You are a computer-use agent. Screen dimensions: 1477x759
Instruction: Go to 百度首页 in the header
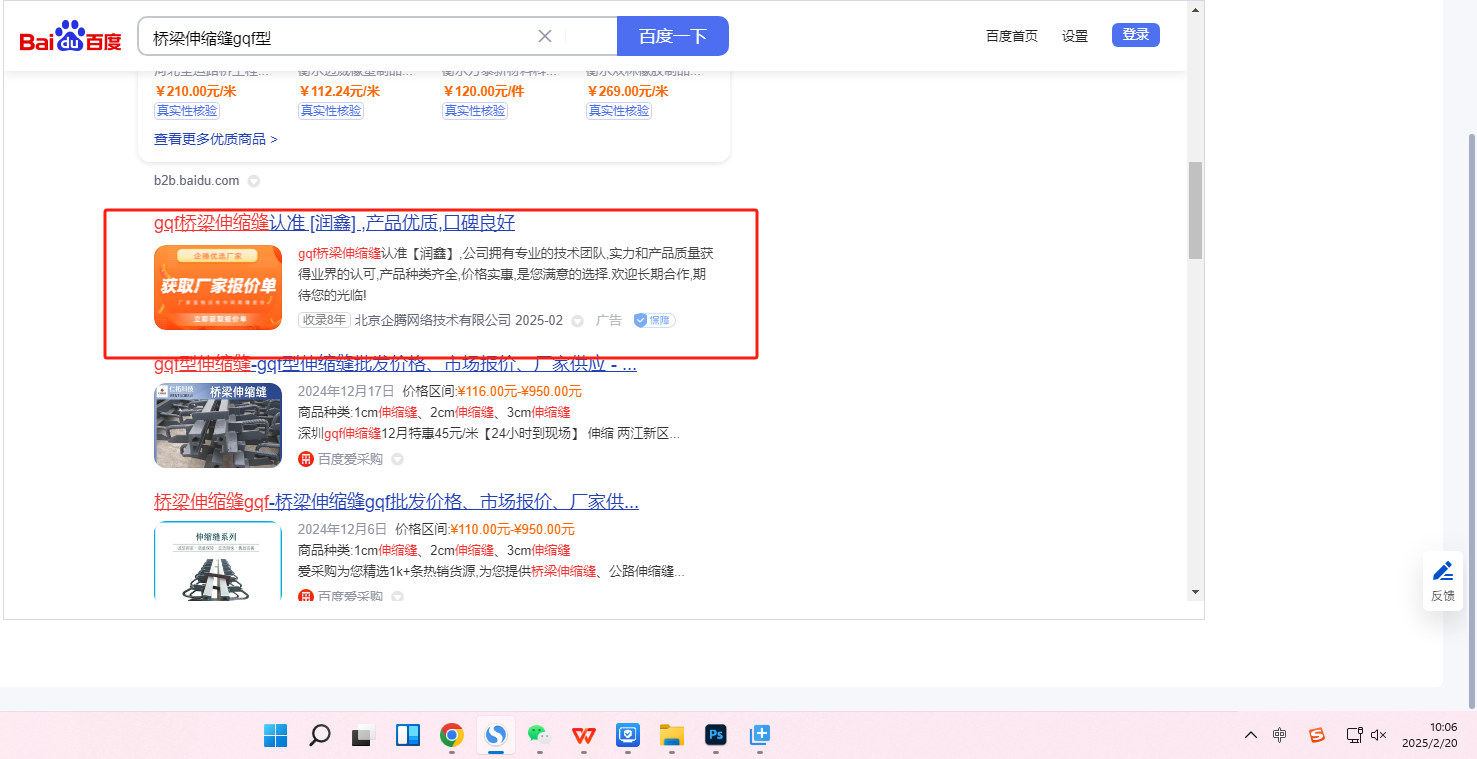(1011, 36)
